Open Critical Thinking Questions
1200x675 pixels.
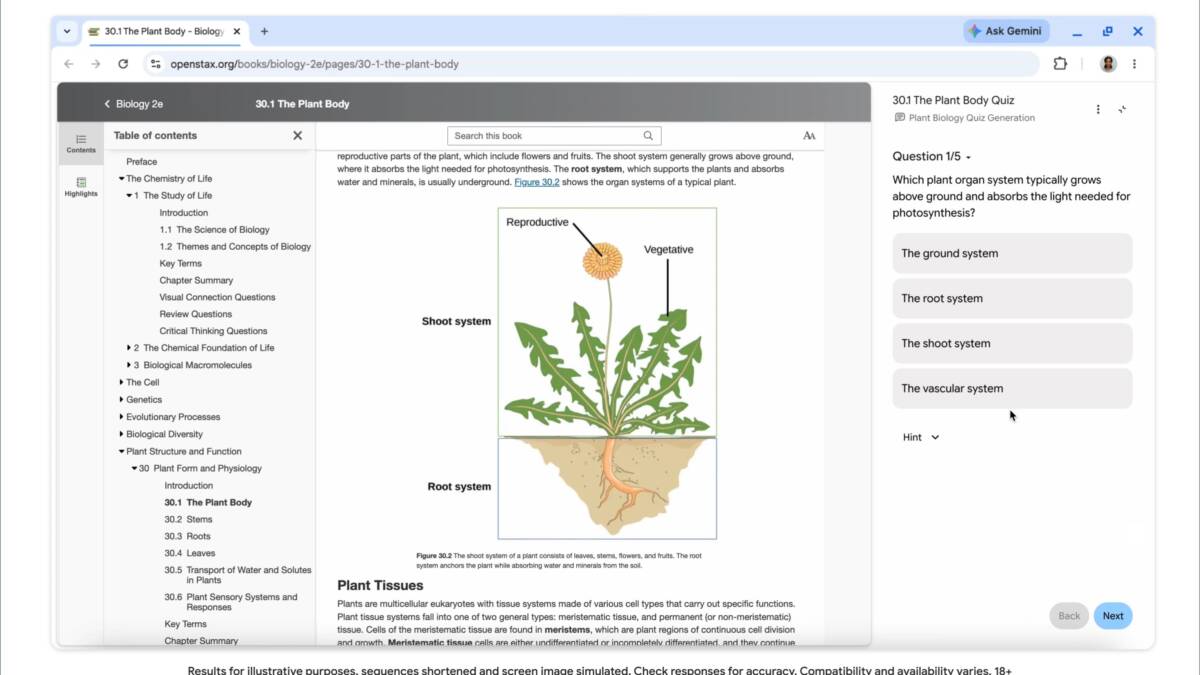[x=213, y=331]
